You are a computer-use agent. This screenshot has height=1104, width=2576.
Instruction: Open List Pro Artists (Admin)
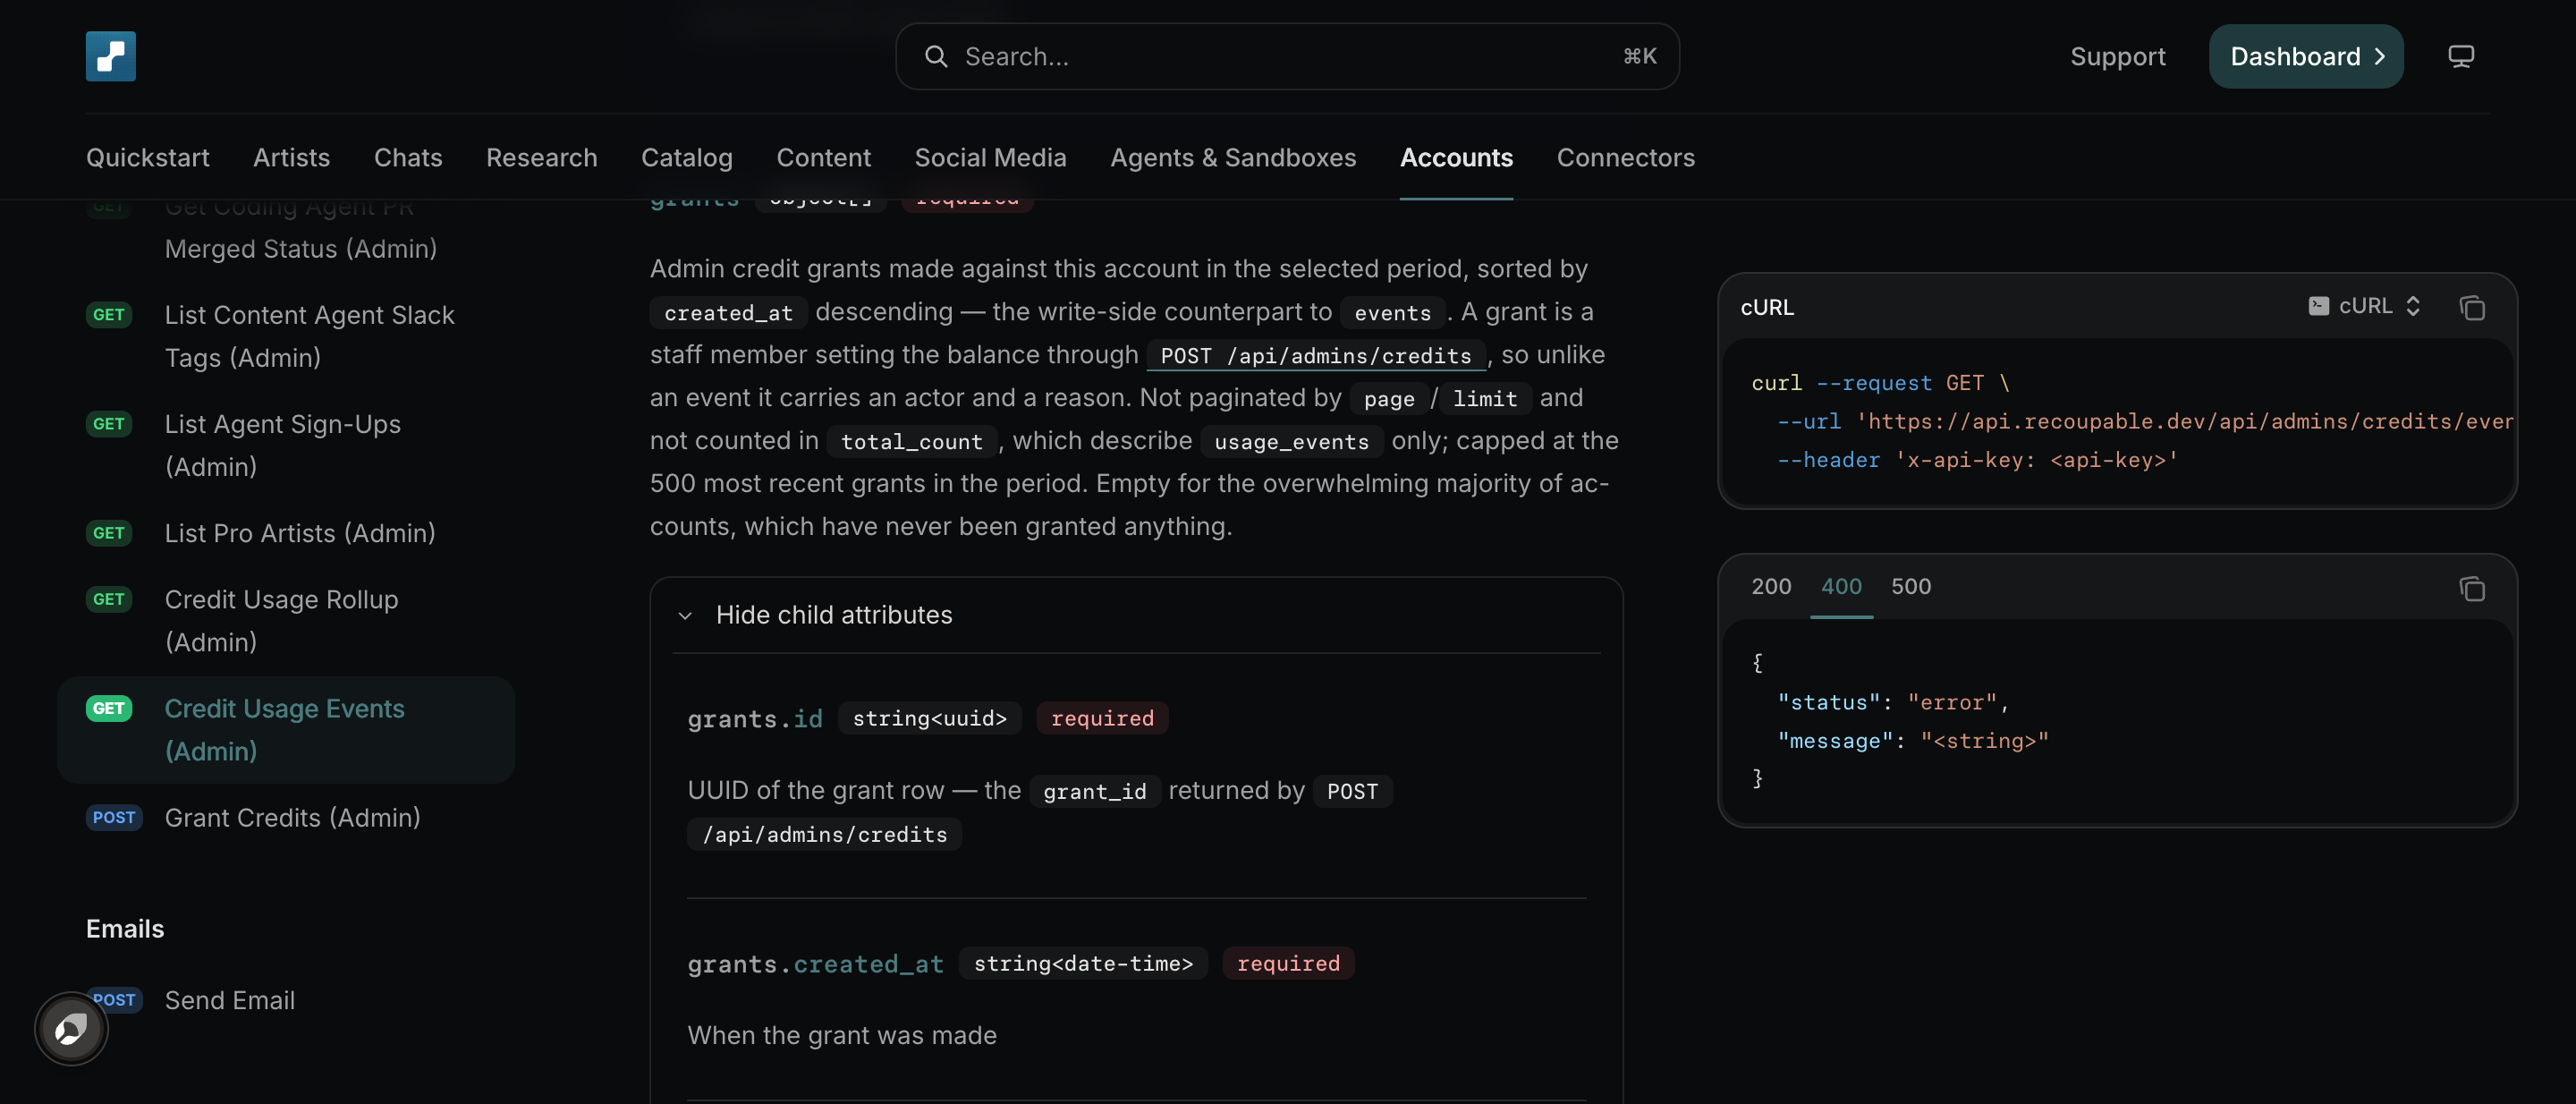[x=286, y=533]
